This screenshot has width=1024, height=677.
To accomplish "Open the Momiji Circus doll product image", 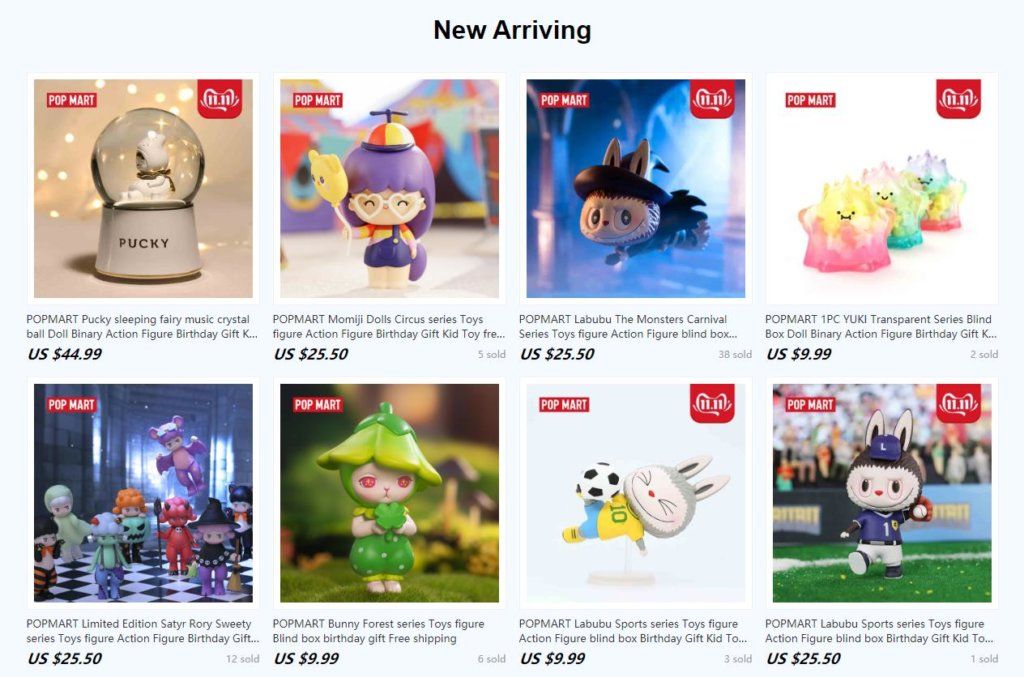I will coord(389,189).
